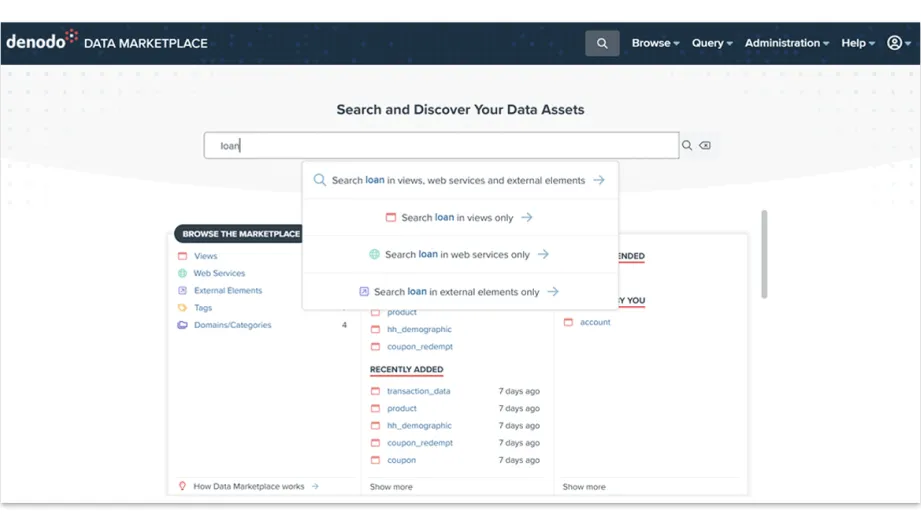Viewport: 921px width, 528px height.
Task: Open product in Recently Added
Action: [402, 408]
